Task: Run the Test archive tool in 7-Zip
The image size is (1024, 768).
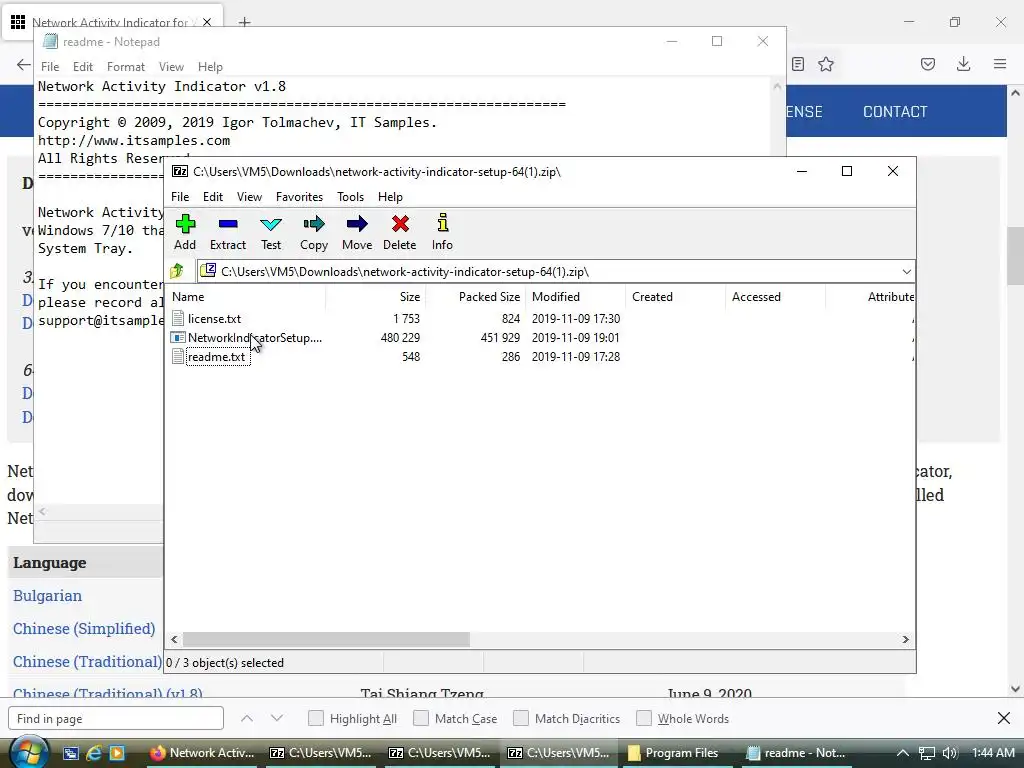Action: click(270, 232)
